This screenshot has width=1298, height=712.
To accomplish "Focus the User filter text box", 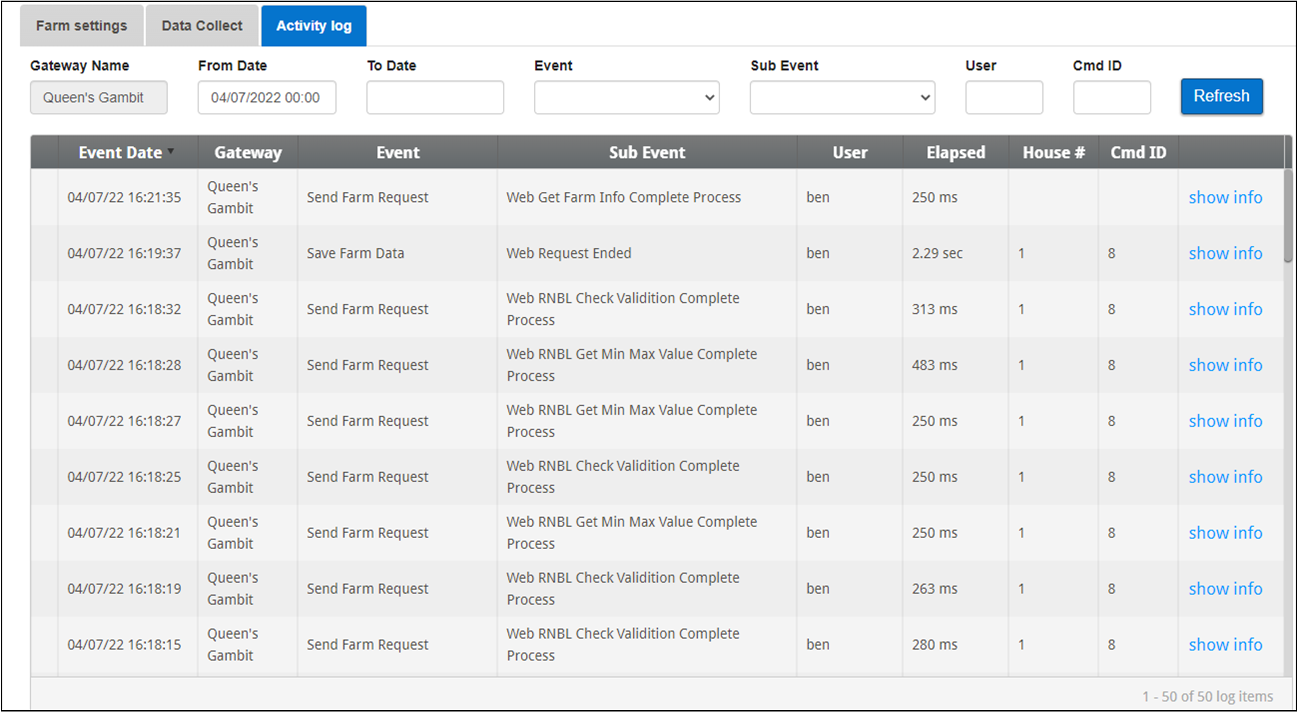I will coord(1004,98).
